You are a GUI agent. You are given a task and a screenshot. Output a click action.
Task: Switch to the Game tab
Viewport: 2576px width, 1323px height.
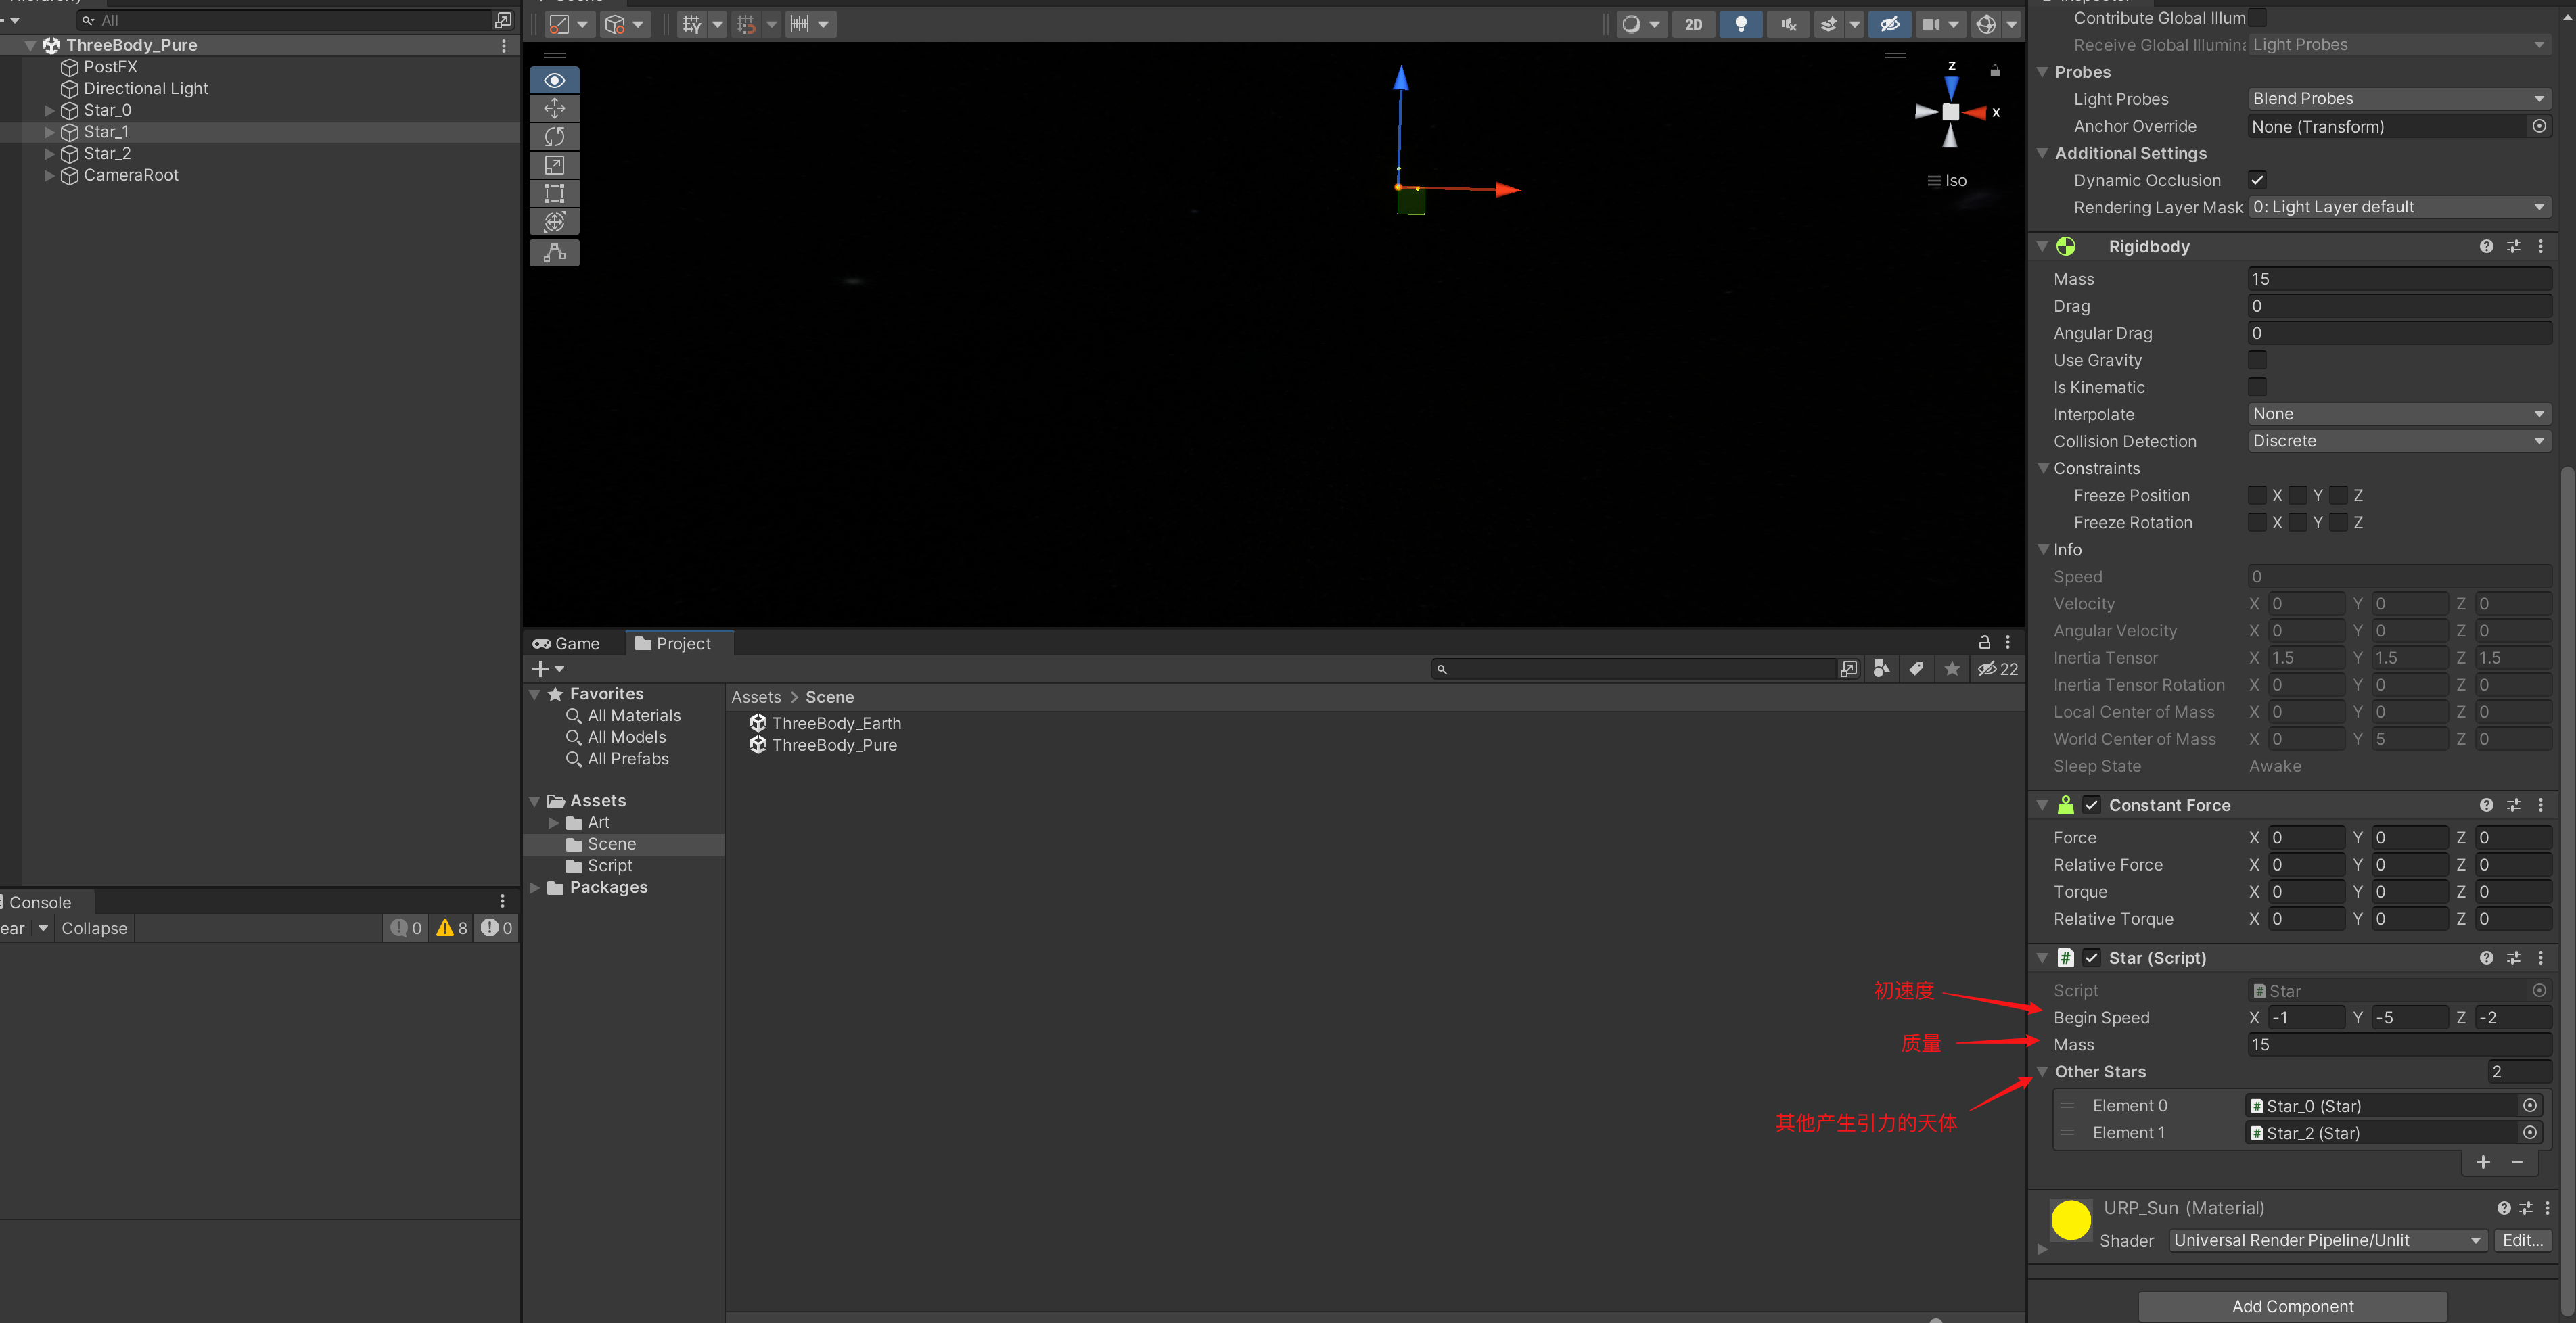(x=567, y=644)
